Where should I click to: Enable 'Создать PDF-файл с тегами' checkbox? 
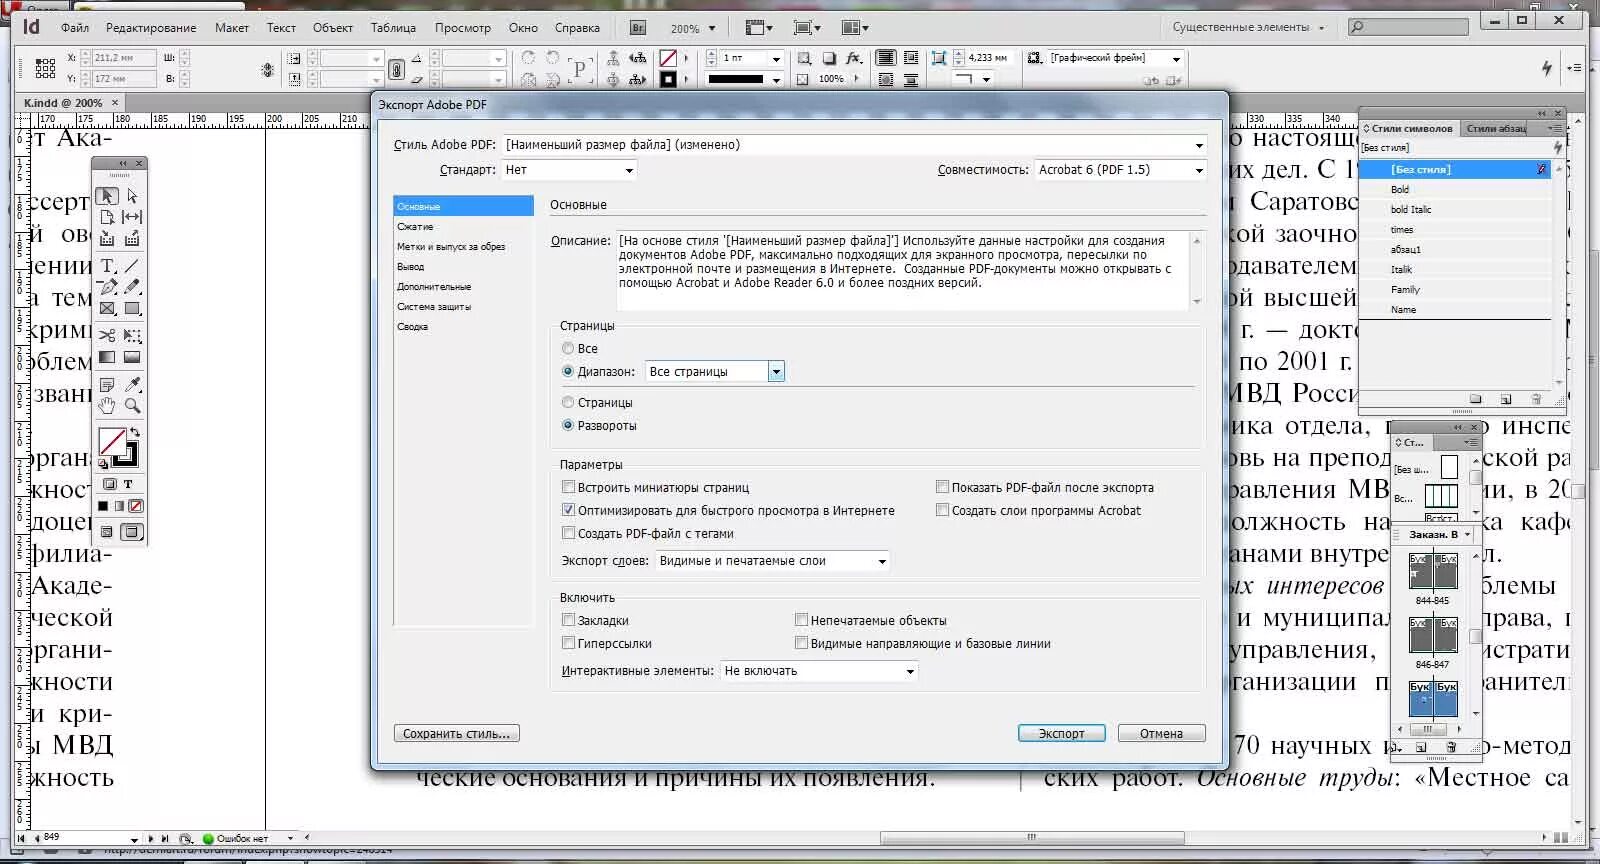[568, 533]
